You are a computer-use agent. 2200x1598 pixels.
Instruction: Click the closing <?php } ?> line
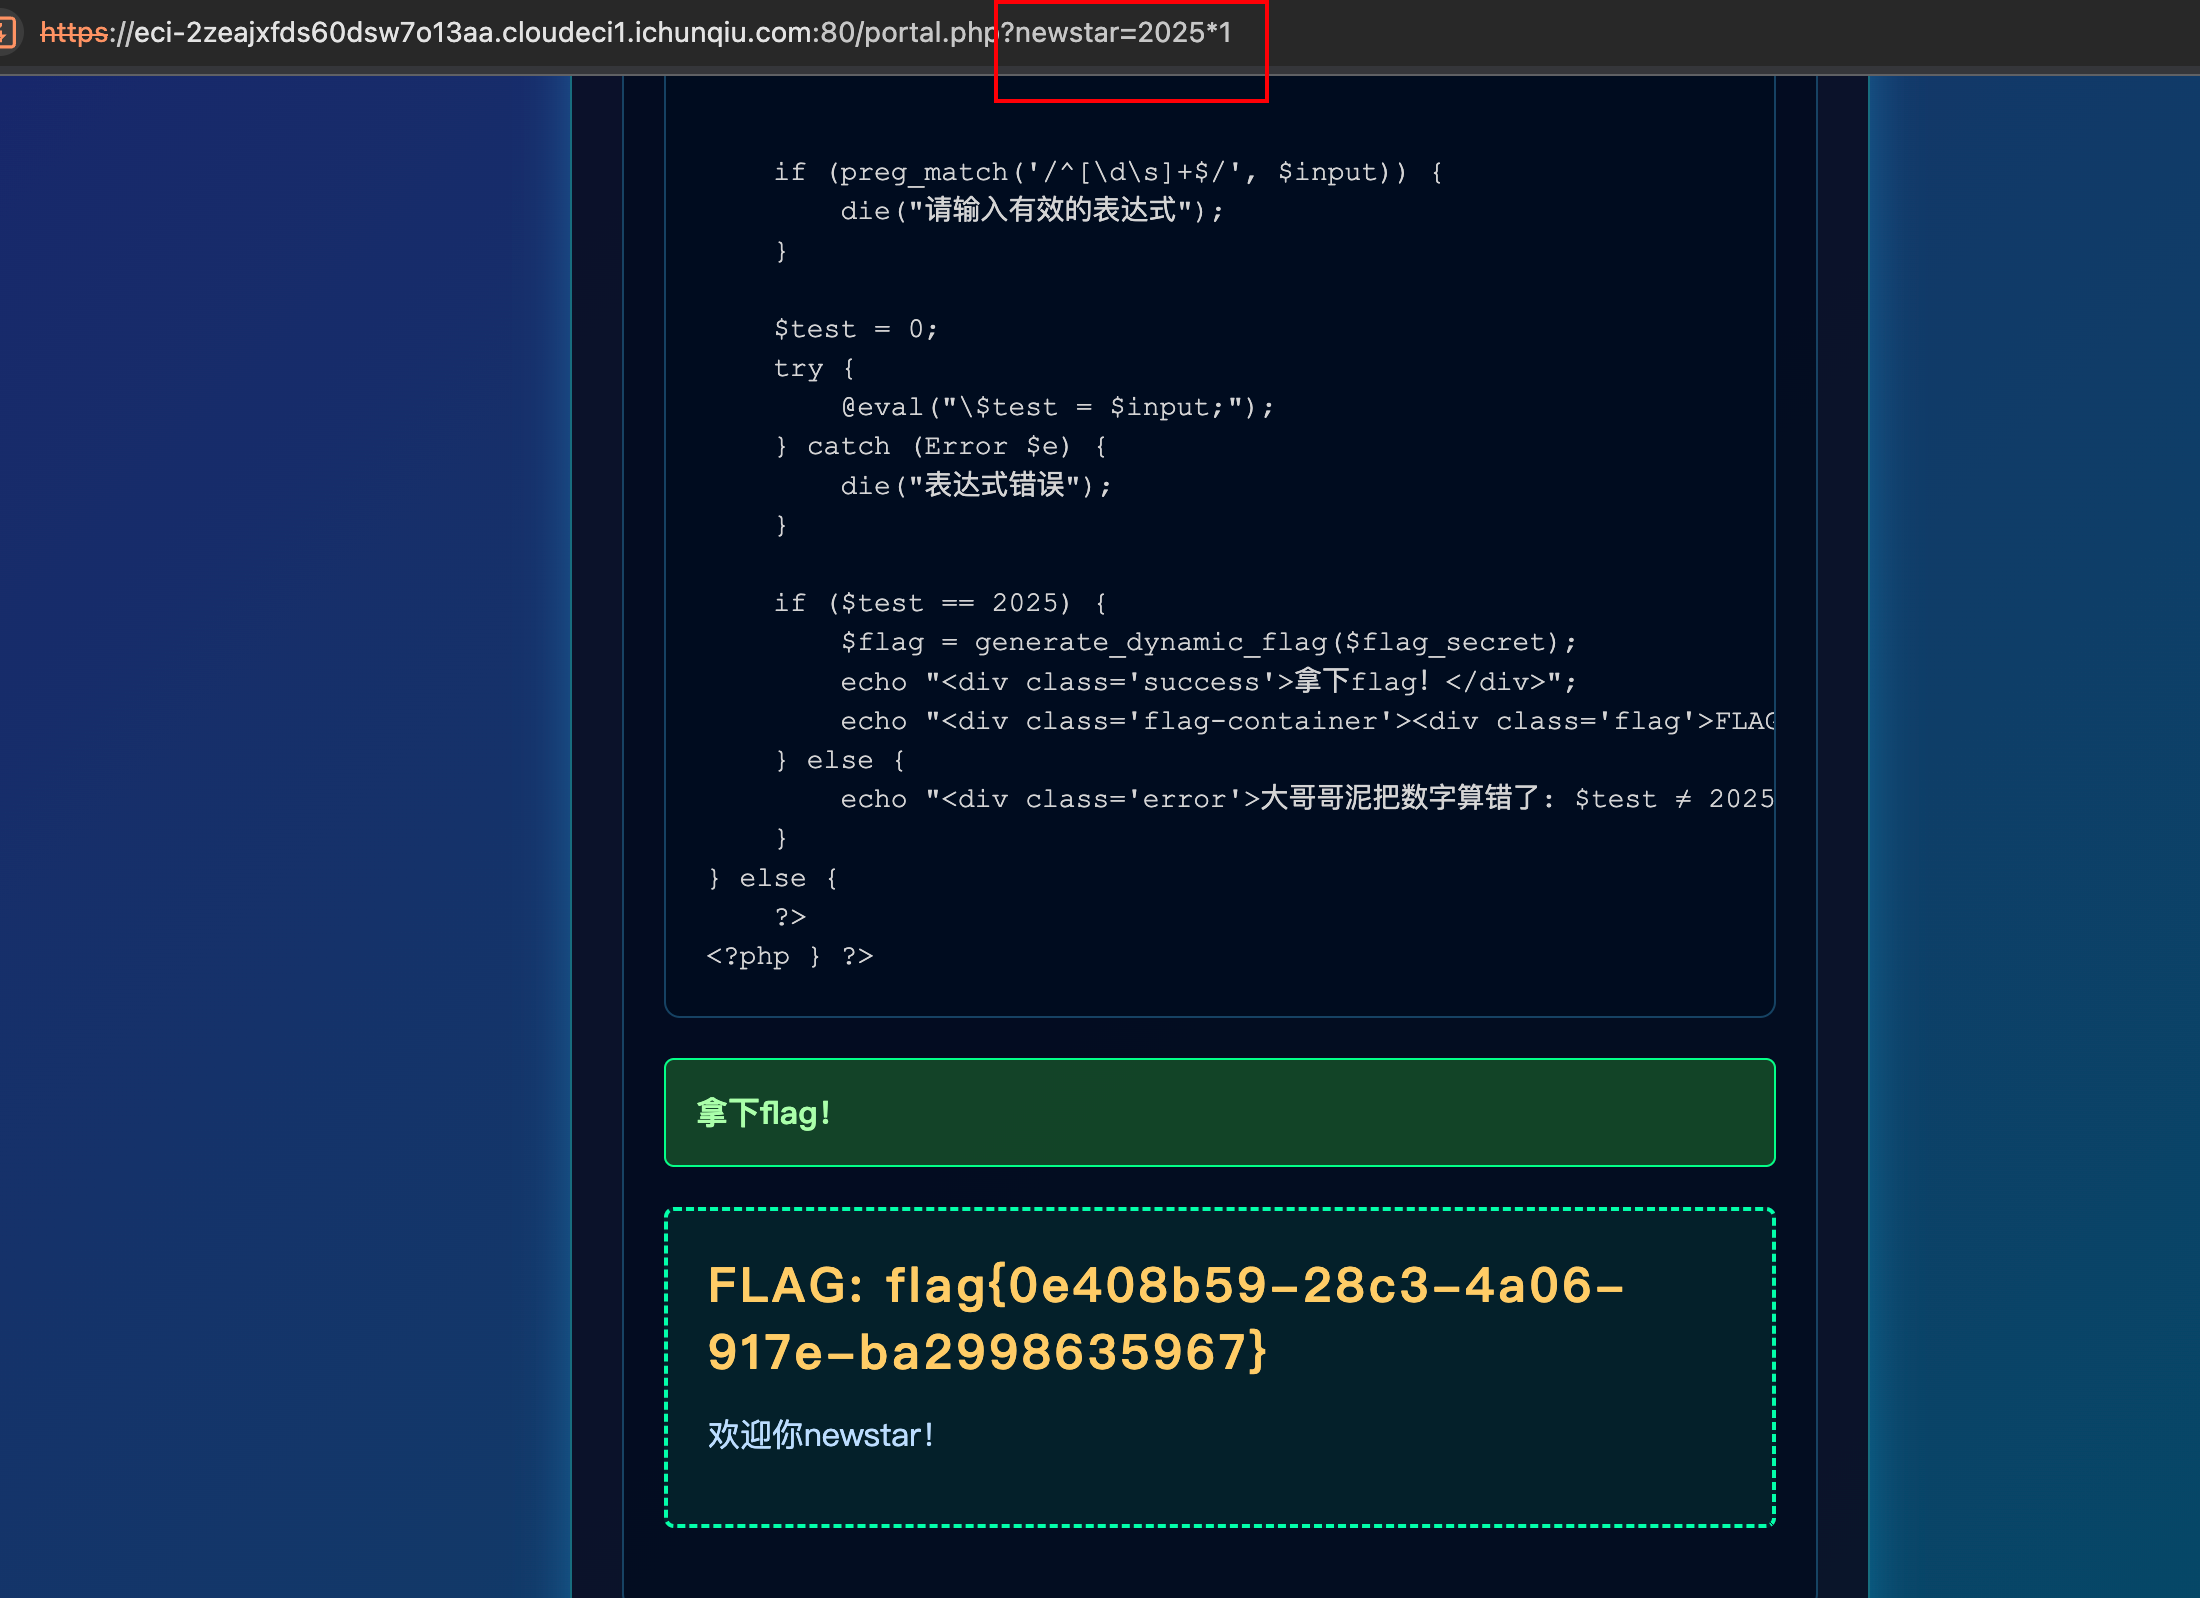[789, 956]
